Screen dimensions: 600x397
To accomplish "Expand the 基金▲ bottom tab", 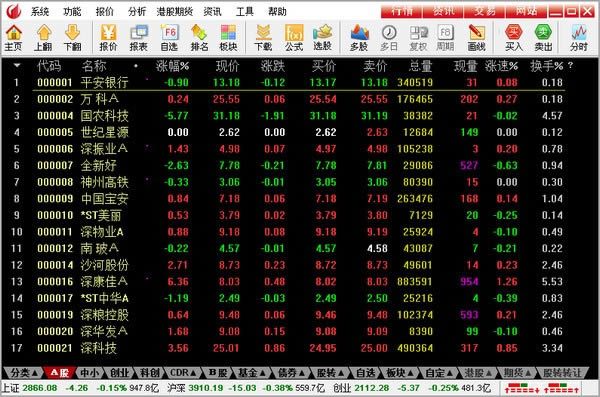I will click(251, 372).
